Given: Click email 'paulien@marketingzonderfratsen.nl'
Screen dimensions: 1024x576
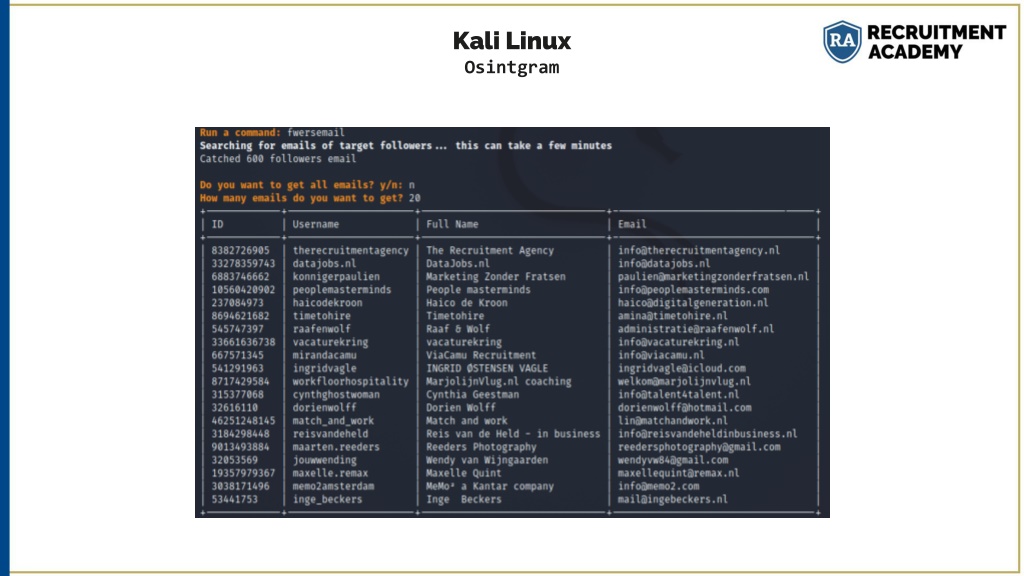Looking at the screenshot, I should [713, 276].
